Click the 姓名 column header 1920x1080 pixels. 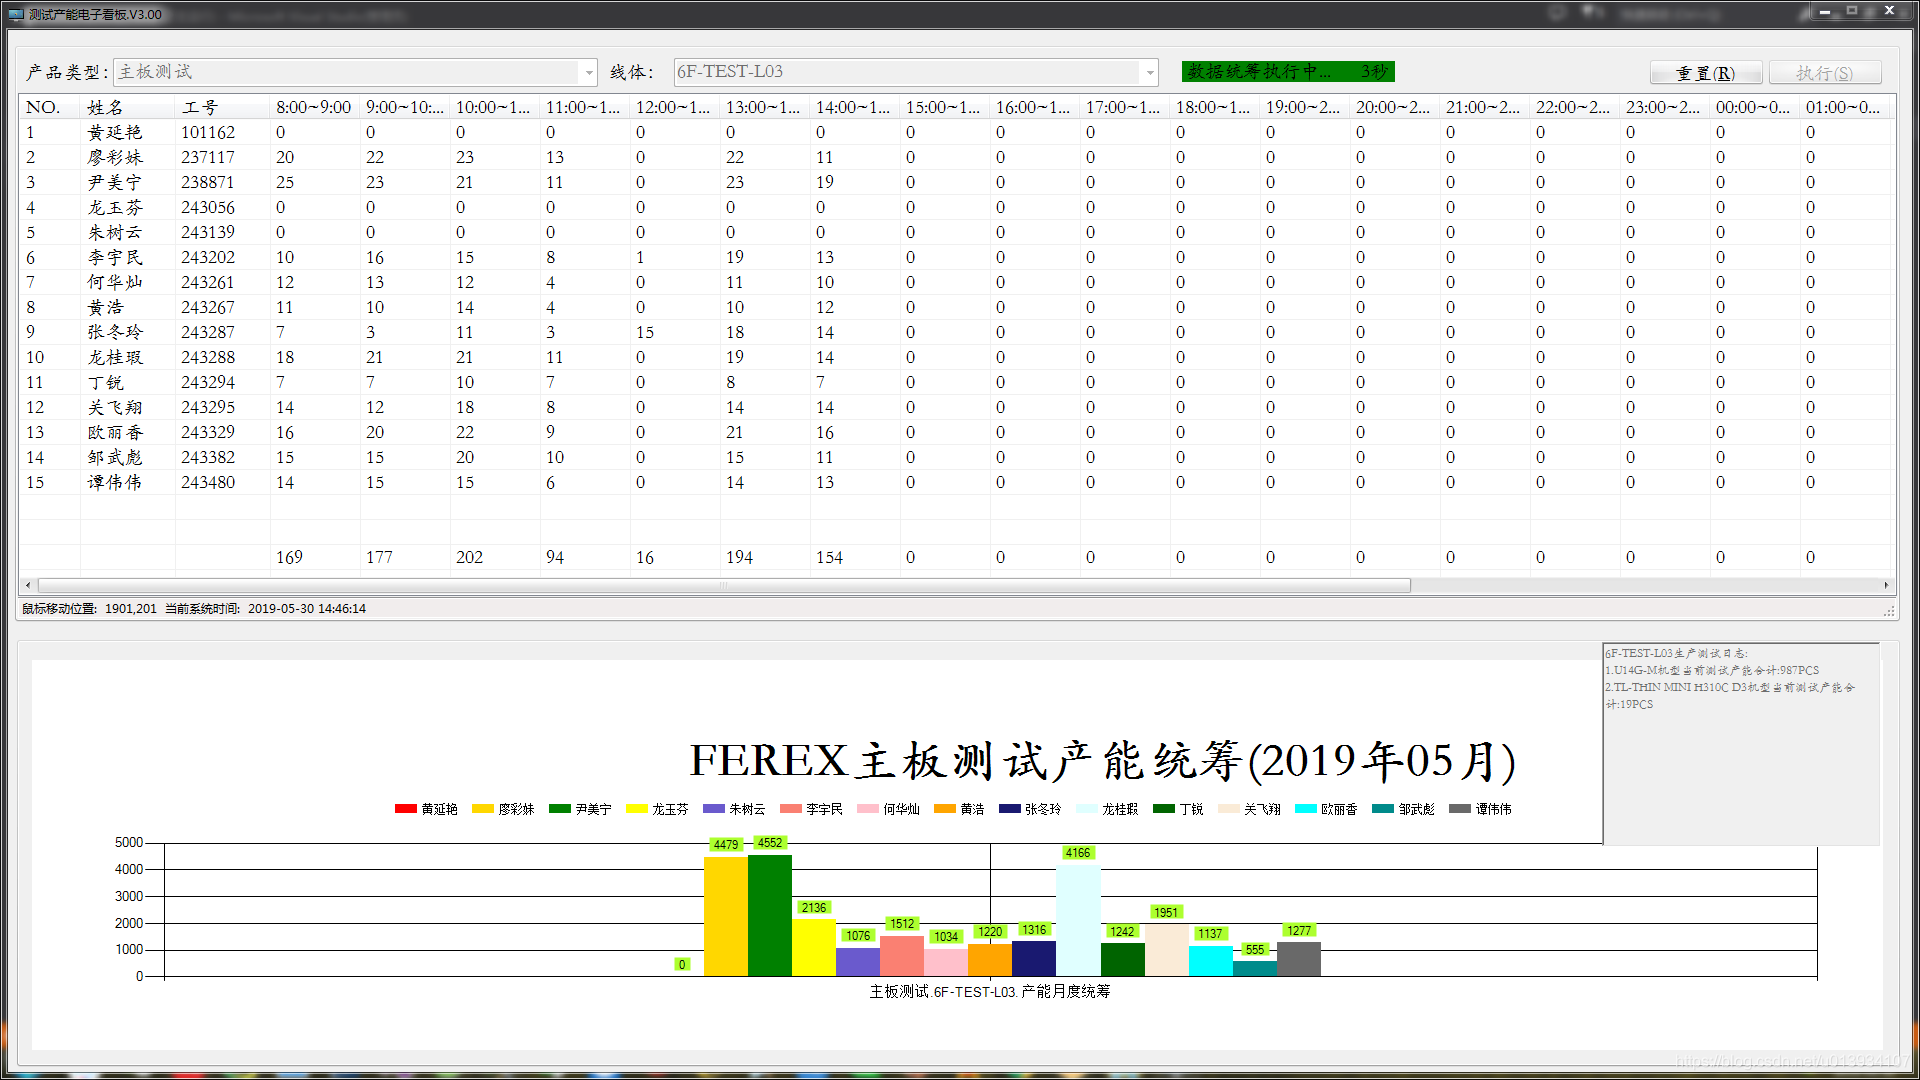point(105,107)
